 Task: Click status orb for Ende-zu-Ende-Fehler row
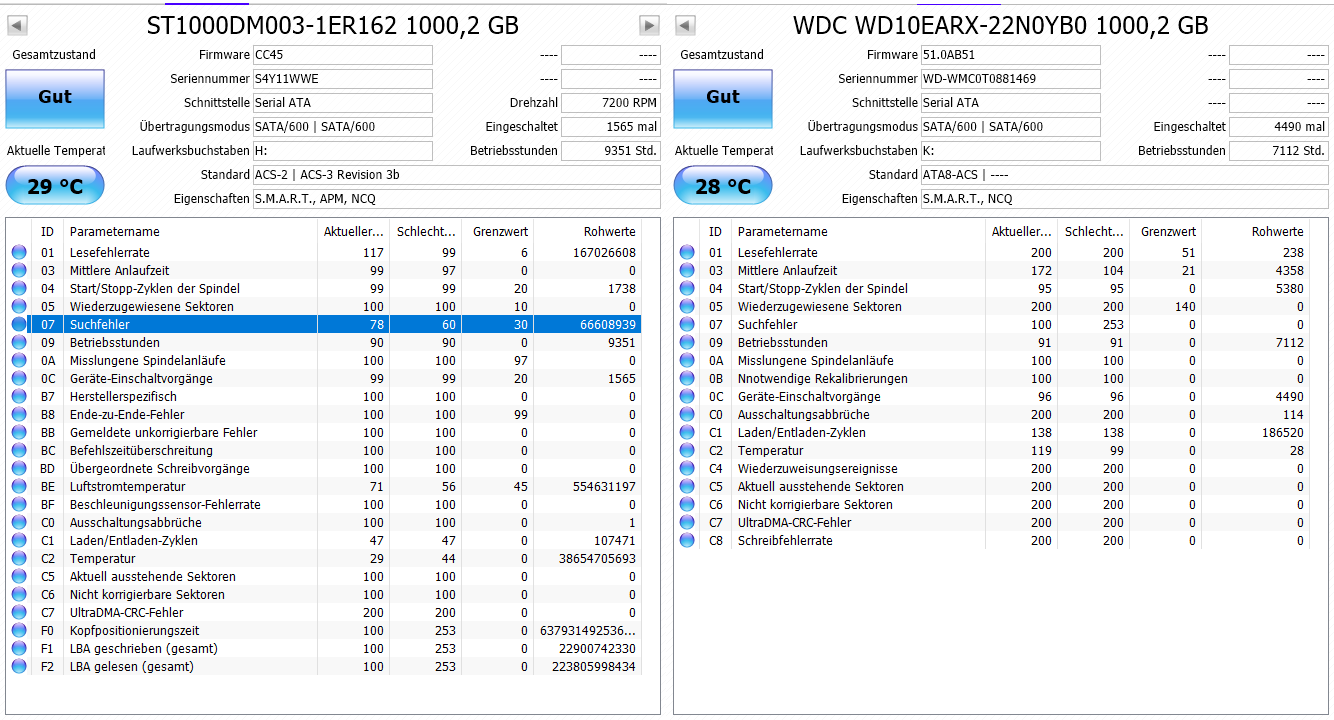pos(19,415)
